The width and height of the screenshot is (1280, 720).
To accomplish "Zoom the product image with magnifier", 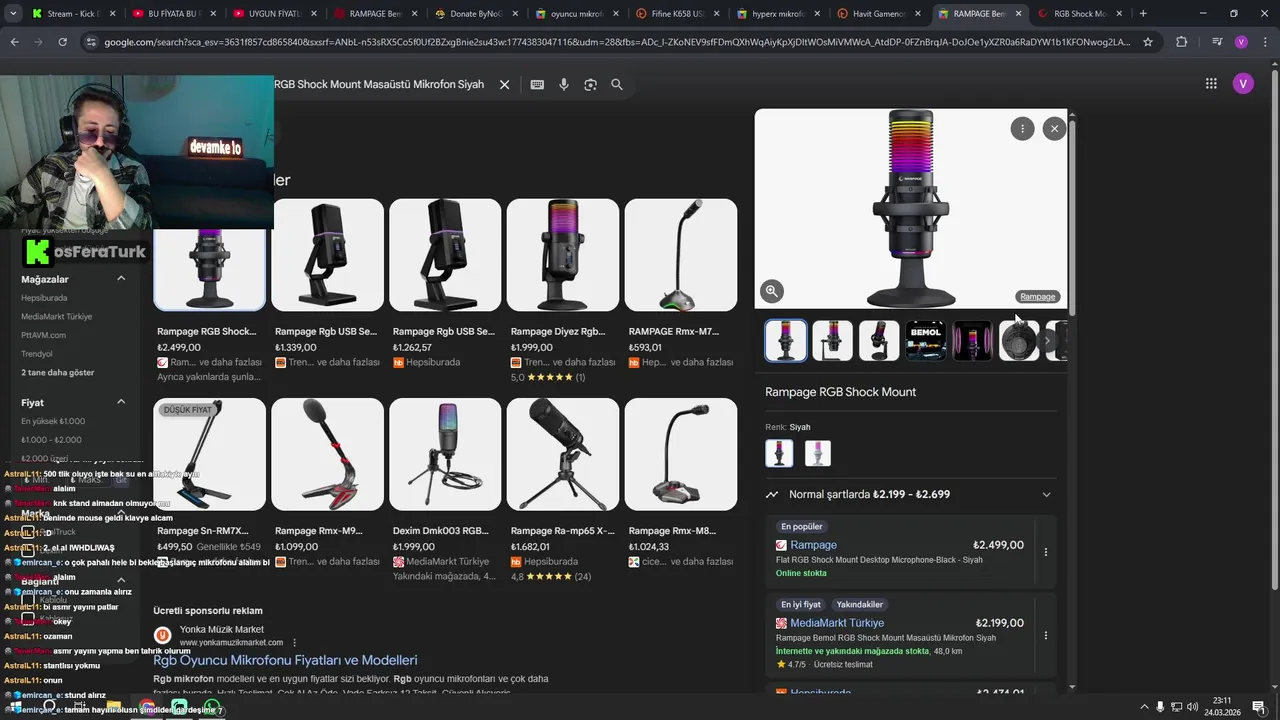I will 772,291.
